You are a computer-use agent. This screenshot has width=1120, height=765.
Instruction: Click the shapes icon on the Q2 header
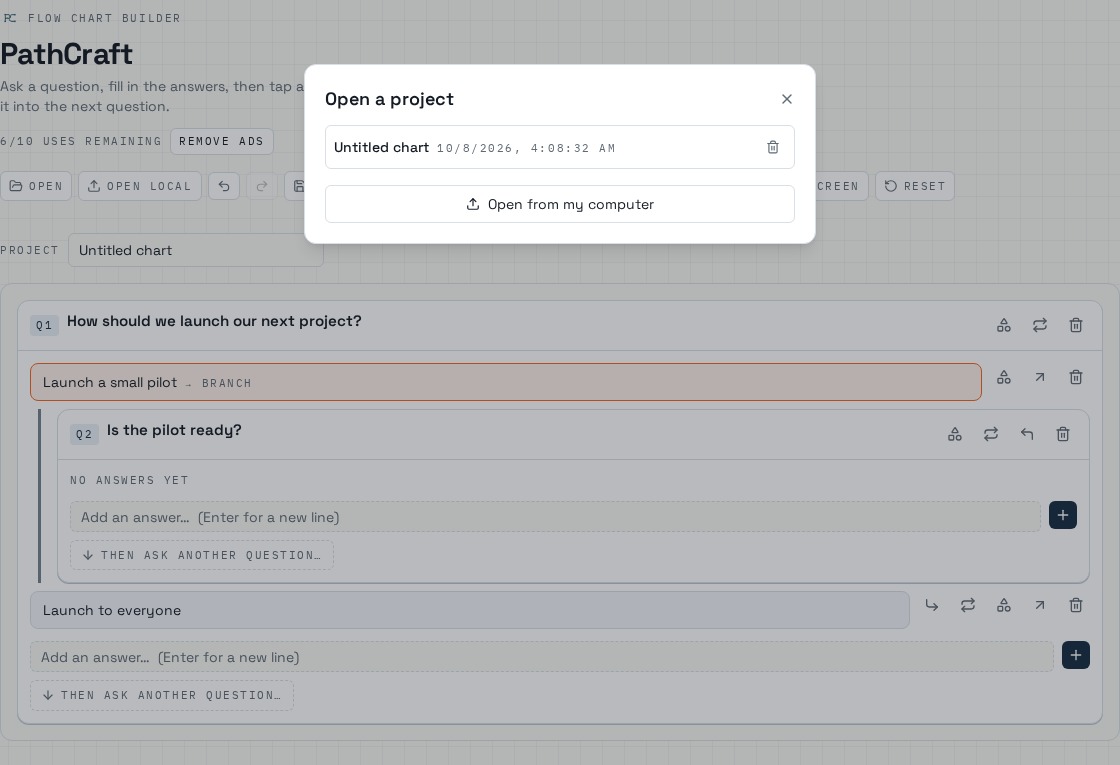954,434
